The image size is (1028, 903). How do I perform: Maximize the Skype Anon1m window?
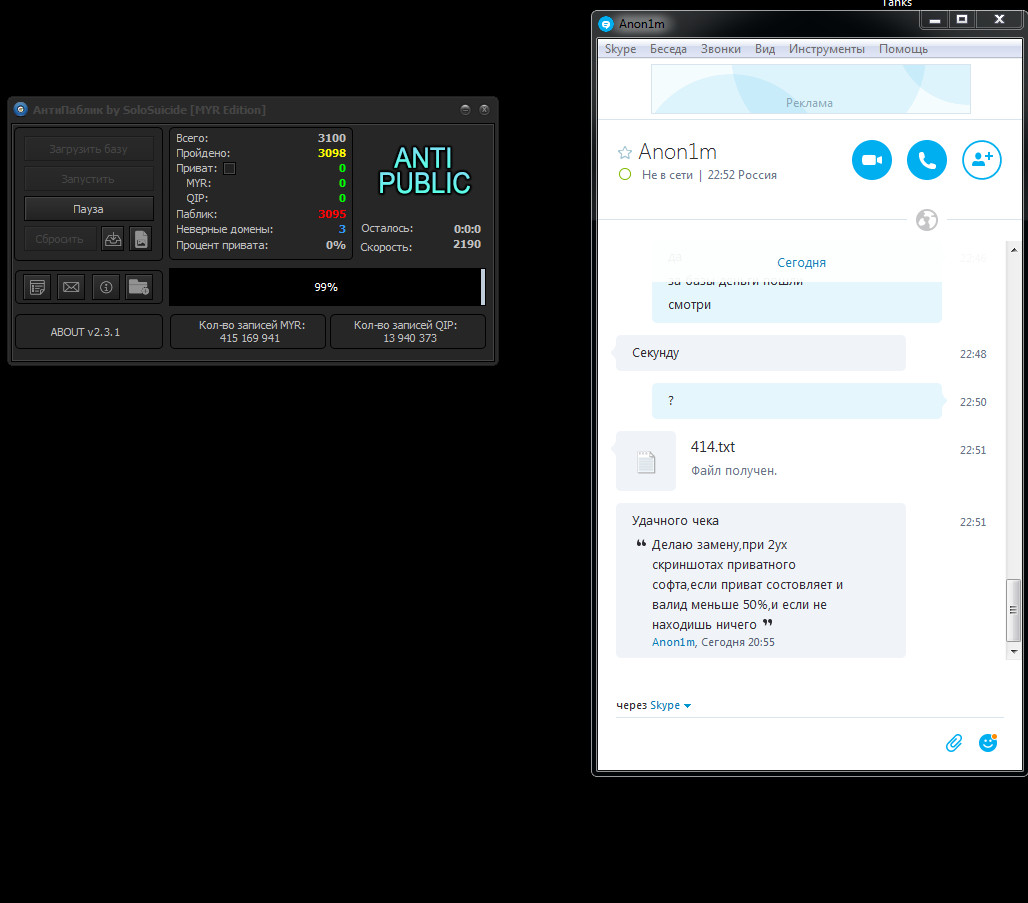pyautogui.click(x=962, y=20)
